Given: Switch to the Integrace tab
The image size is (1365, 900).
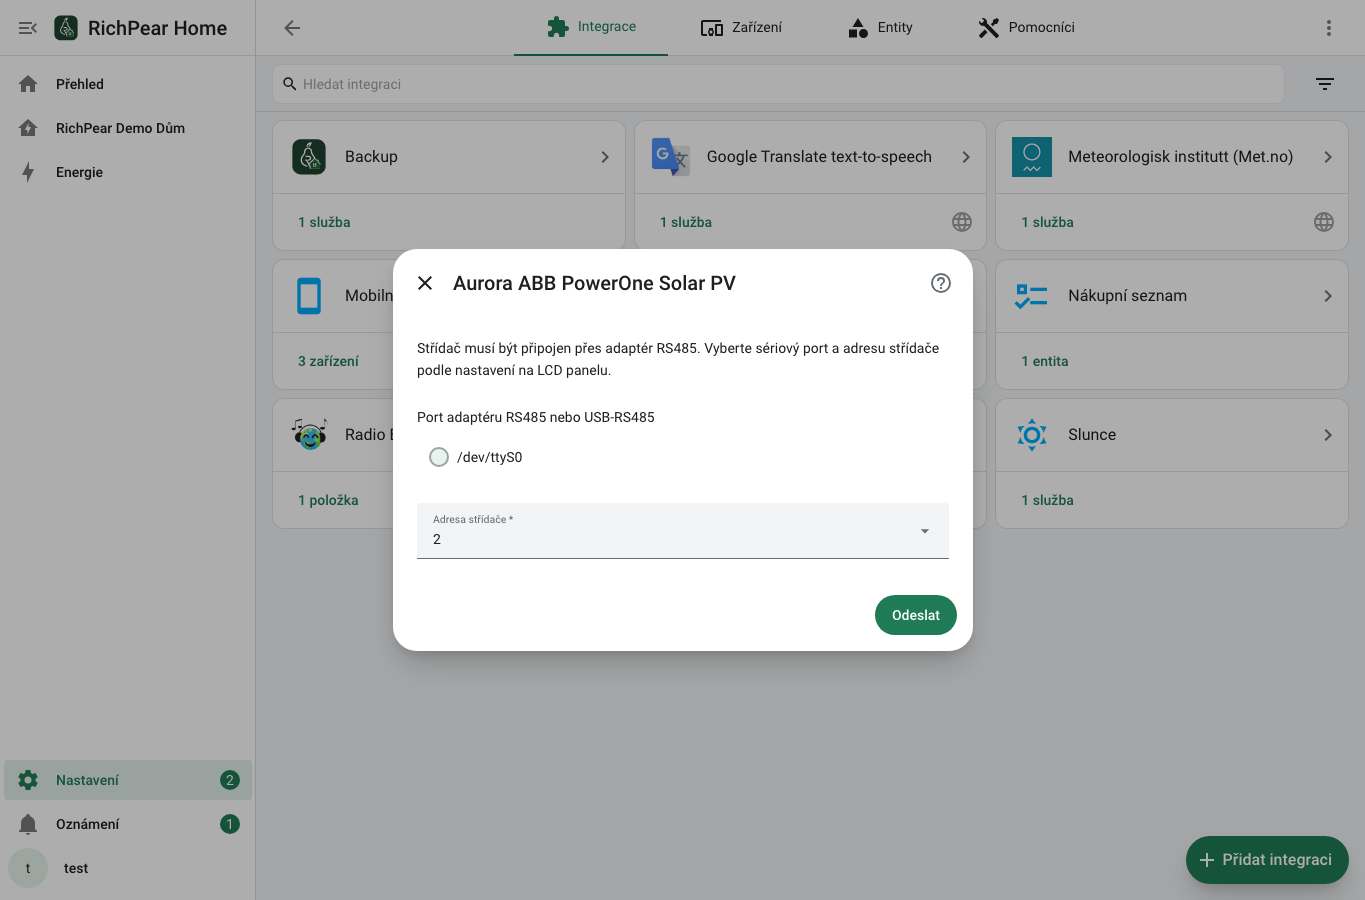Looking at the screenshot, I should [591, 28].
